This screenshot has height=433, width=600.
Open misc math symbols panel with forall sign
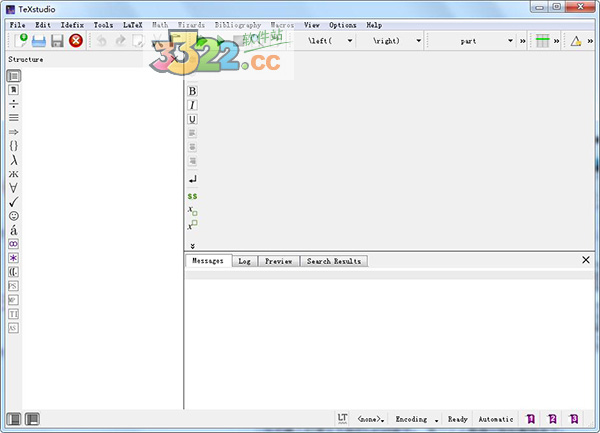click(x=14, y=188)
